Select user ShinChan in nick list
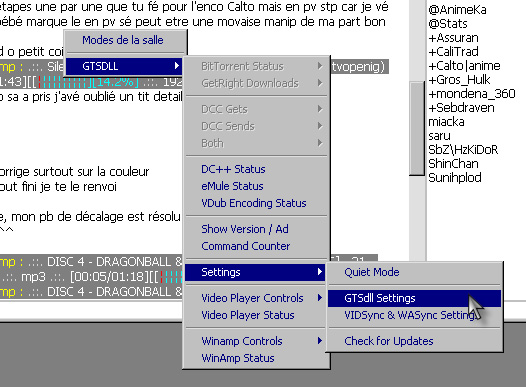This screenshot has height=387, width=526. [x=453, y=164]
